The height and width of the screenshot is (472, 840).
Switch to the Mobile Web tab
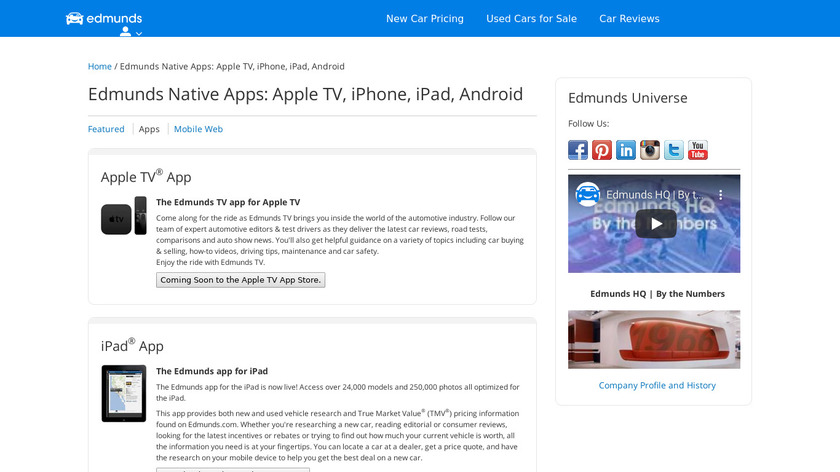pos(198,129)
